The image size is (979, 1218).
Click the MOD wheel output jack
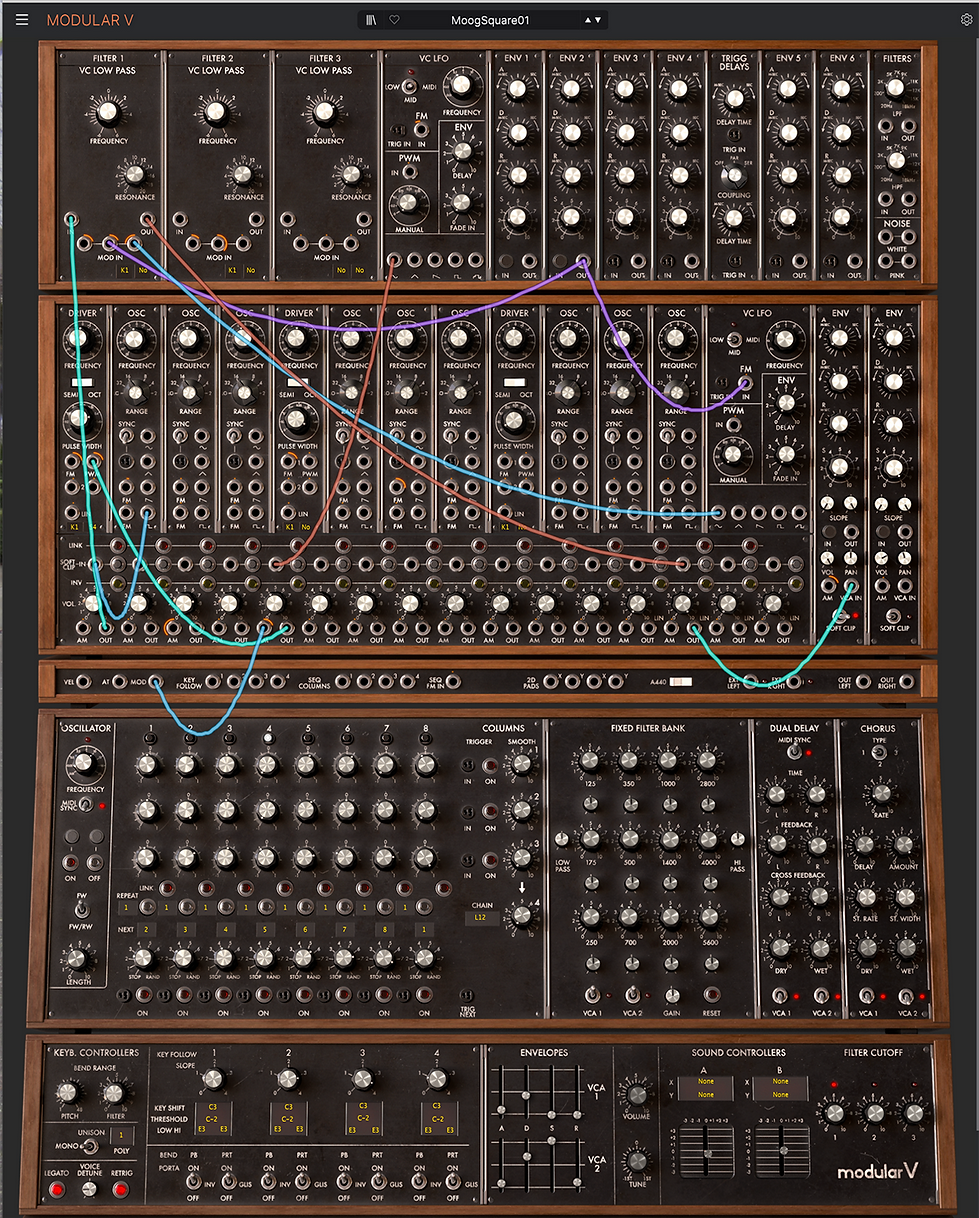click(155, 682)
